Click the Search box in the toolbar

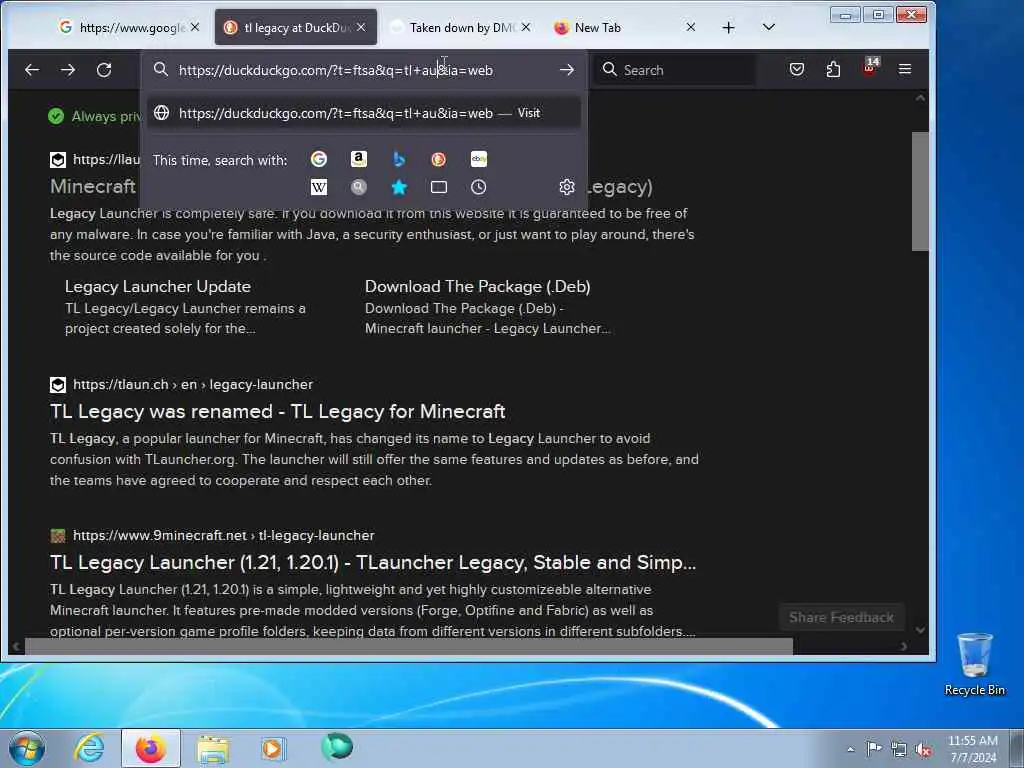tap(676, 70)
